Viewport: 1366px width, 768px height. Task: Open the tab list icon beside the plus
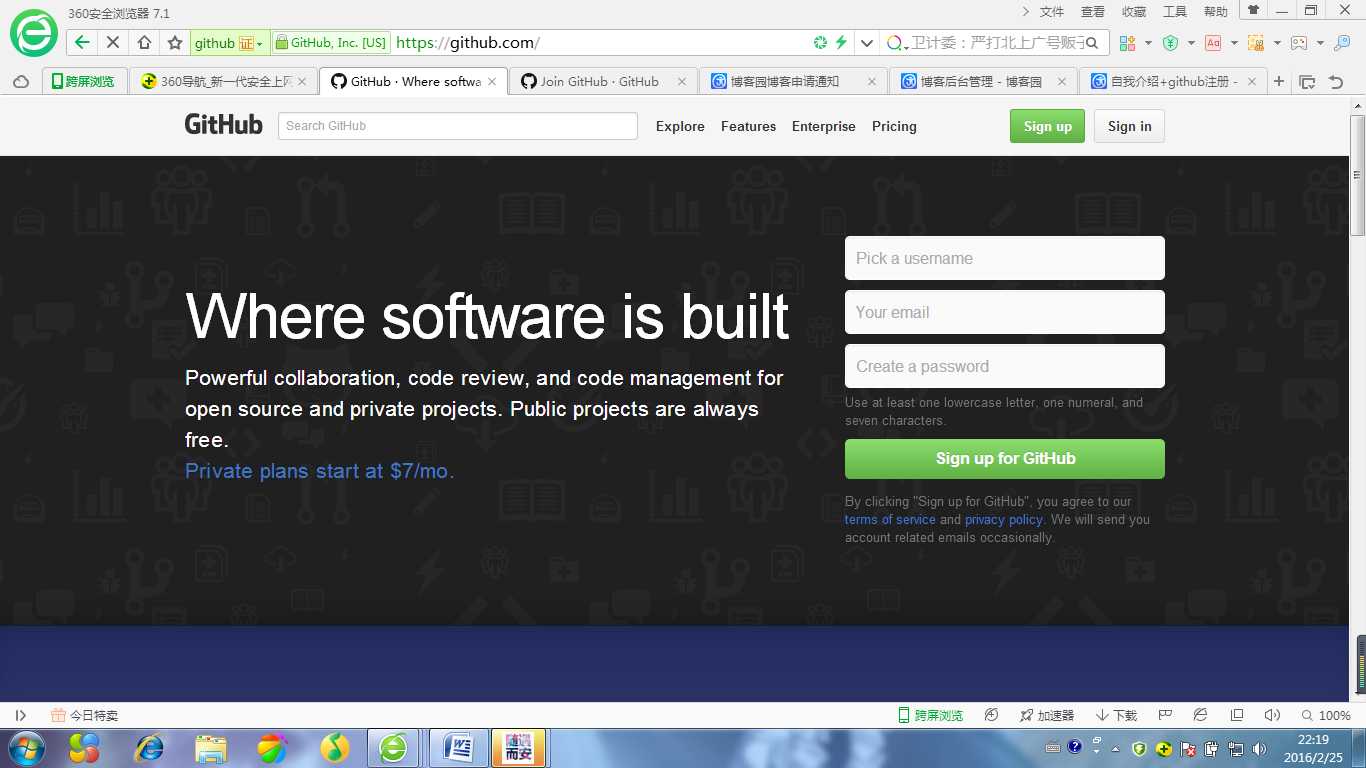(1307, 82)
